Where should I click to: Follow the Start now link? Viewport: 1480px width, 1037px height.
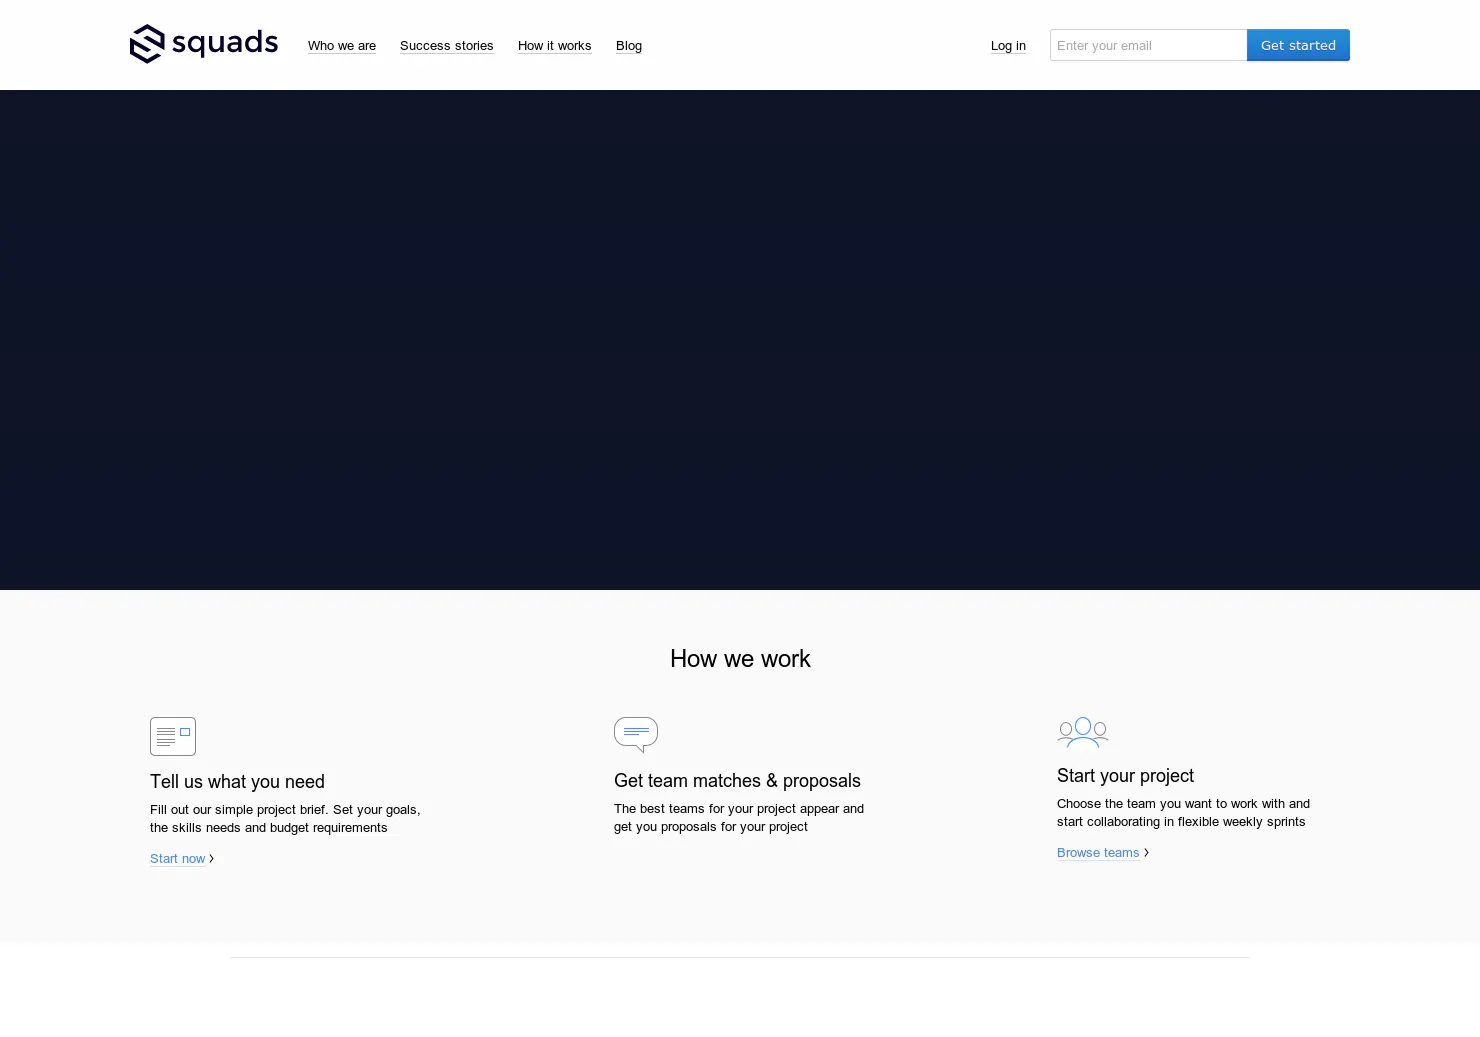178,859
